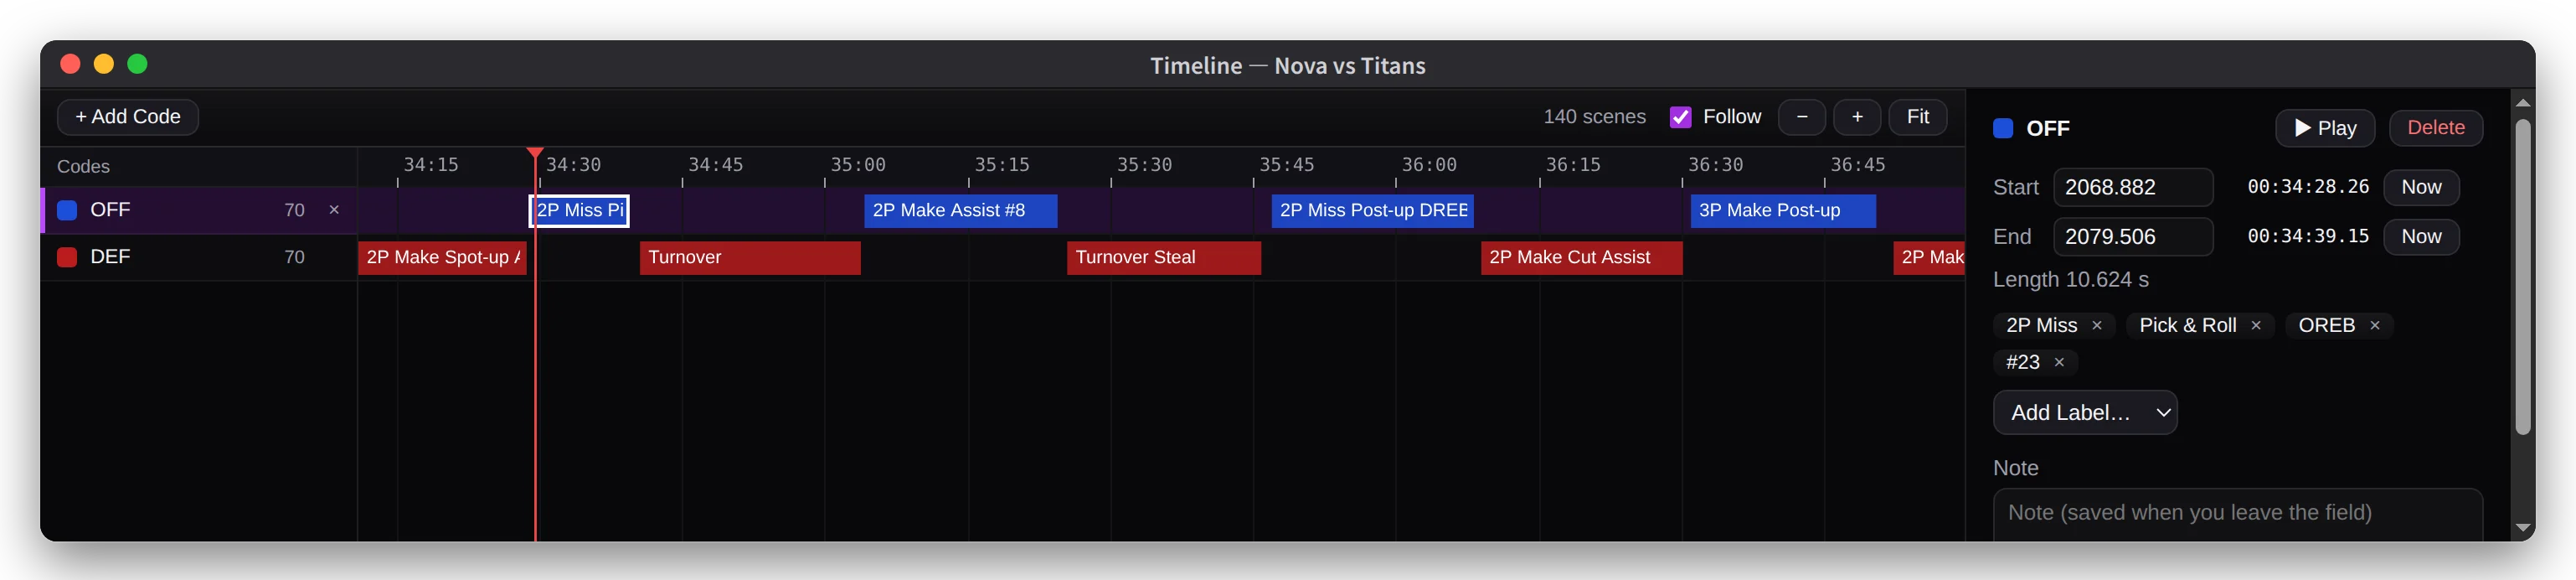Viewport: 2576px width, 580px height.
Task: Set Start time using its Now button
Action: click(x=2421, y=187)
